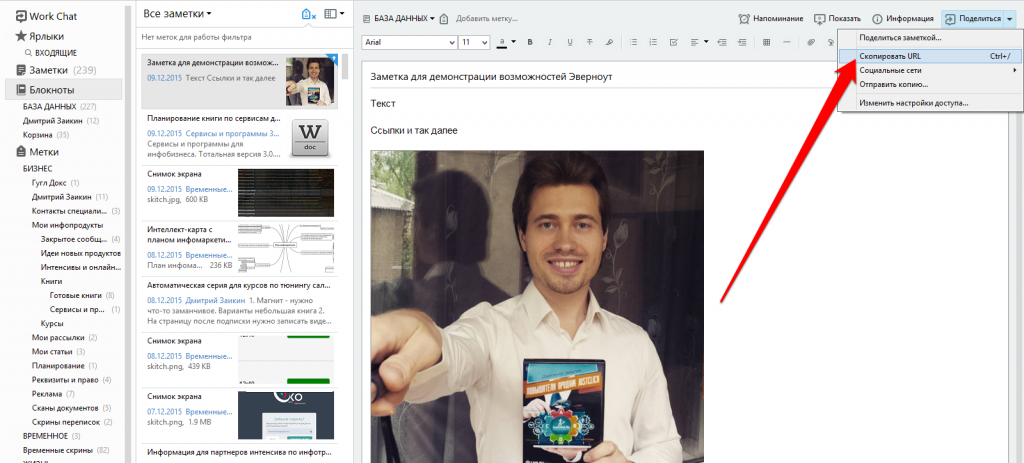Select Блокноты in the sidebar
1024x463 pixels.
pyautogui.click(x=63, y=90)
